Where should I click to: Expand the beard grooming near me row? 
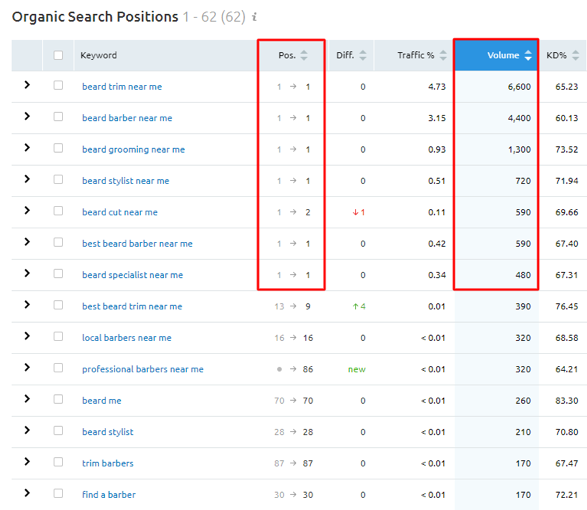coord(27,148)
